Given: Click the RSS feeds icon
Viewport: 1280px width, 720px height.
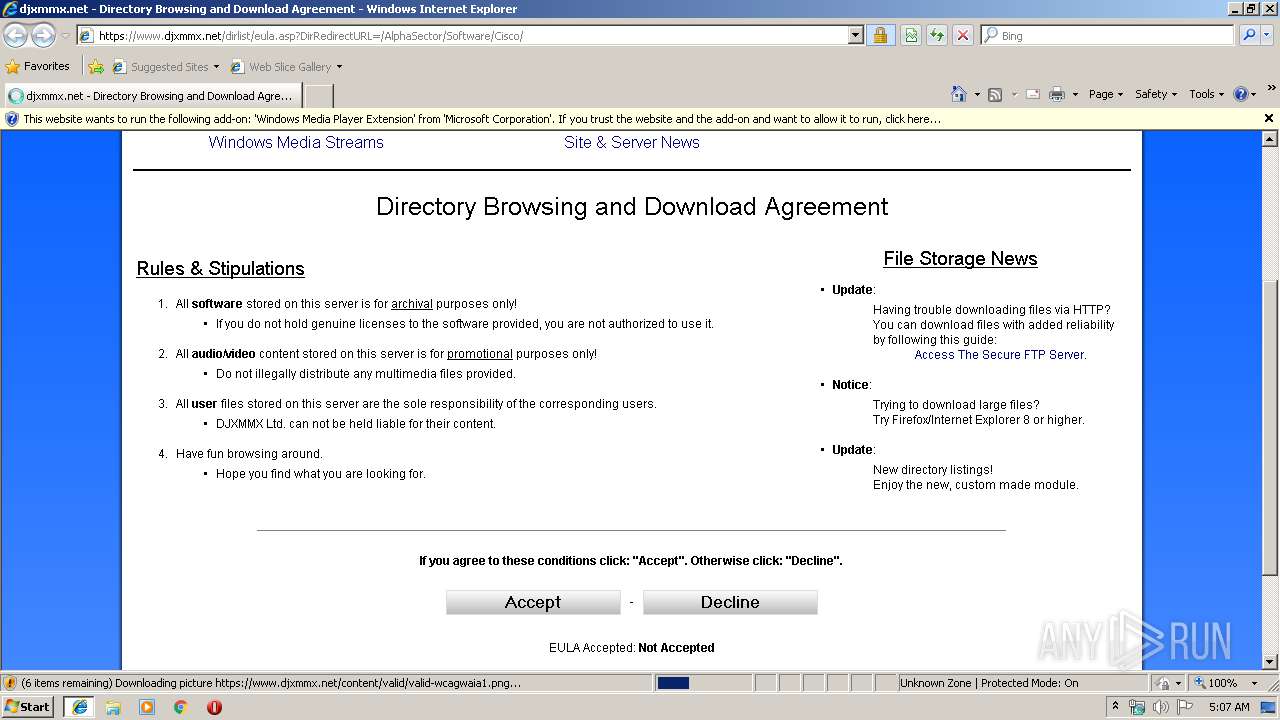Looking at the screenshot, I should click(x=995, y=94).
